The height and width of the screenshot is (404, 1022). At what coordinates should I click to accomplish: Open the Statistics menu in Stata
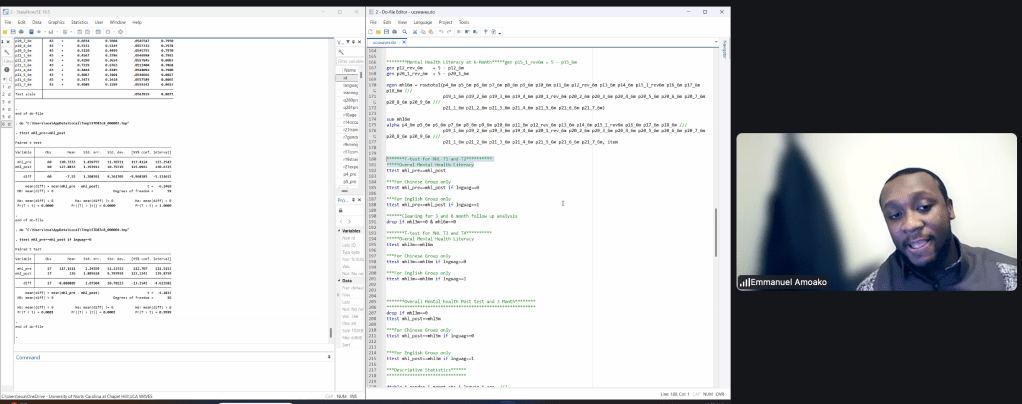click(x=79, y=22)
